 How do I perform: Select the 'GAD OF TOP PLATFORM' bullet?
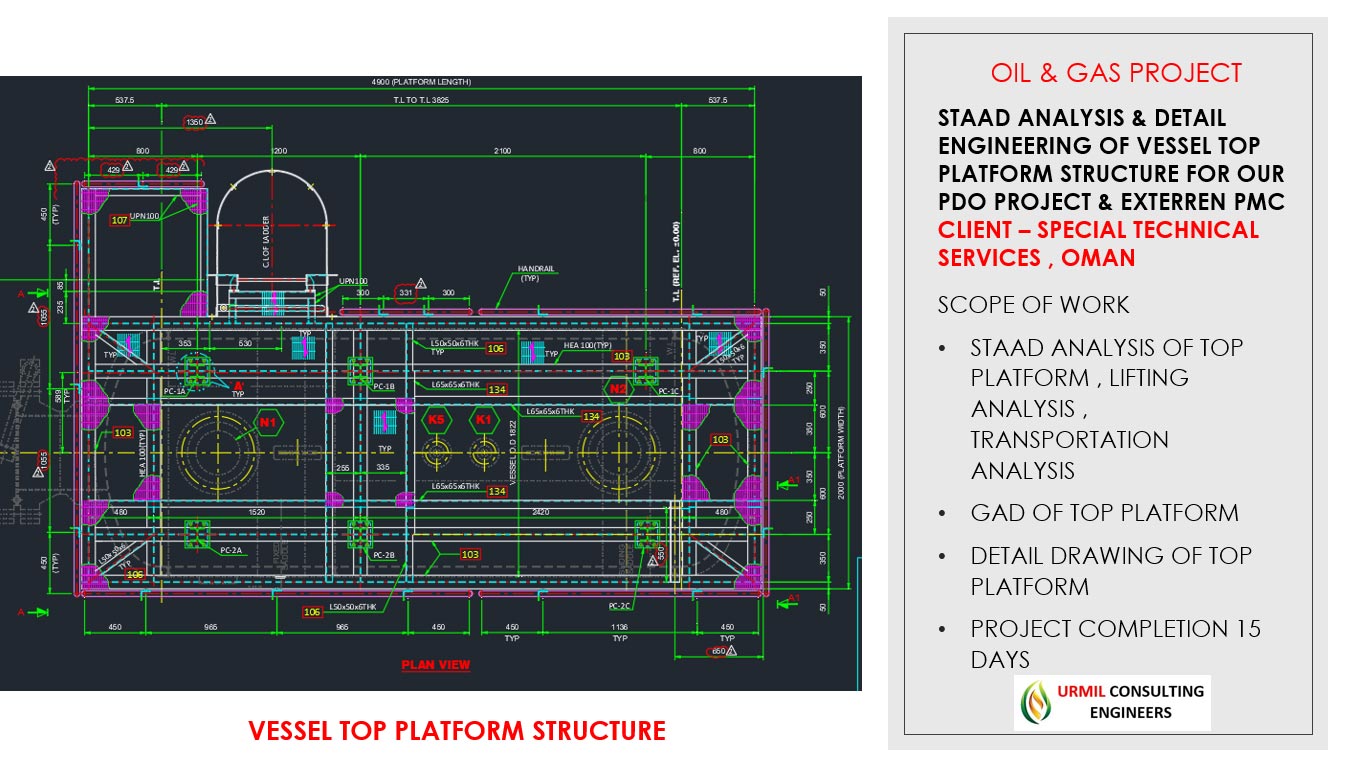[x=1104, y=513]
